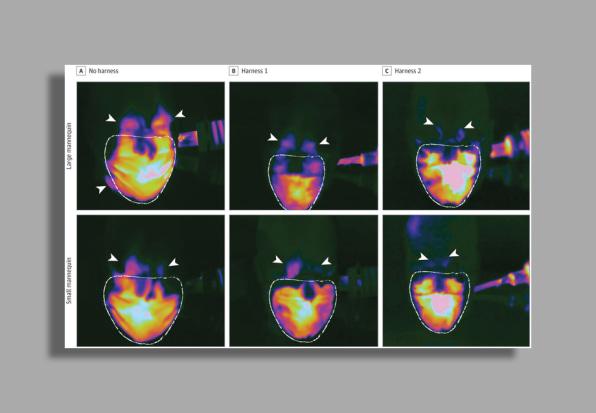Click the upper-right arrowhead in large mannequin no-harness image
Viewport: 596px width, 413px height.
[180, 114]
